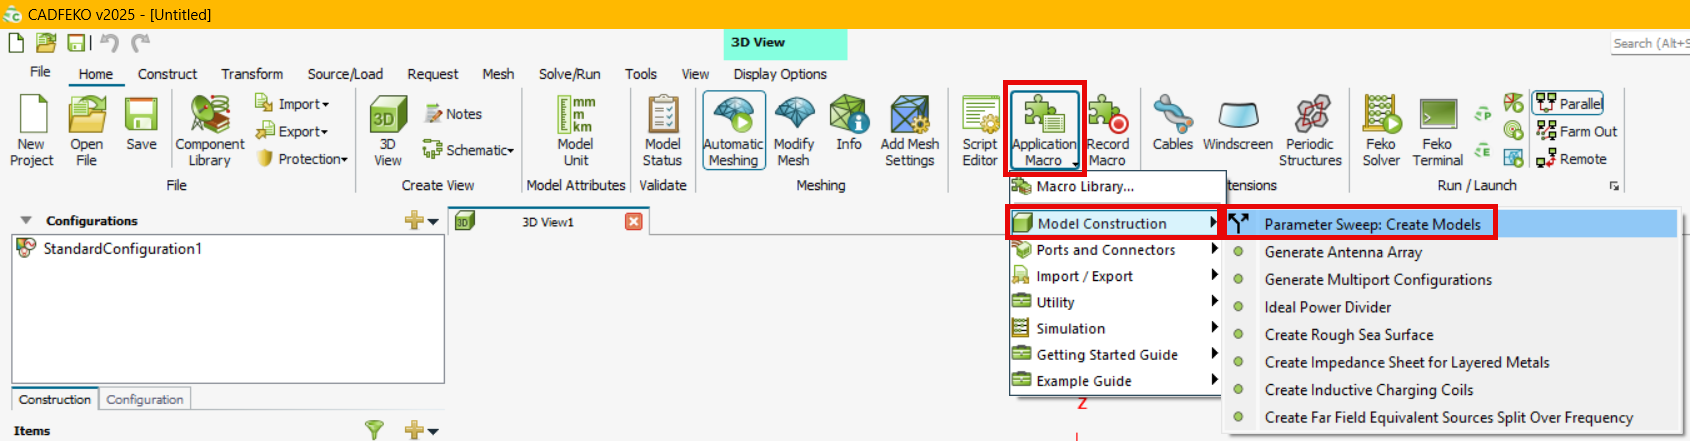Toggle the Farm Out option
Screen dimensions: 1690x441
pyautogui.click(x=1576, y=131)
